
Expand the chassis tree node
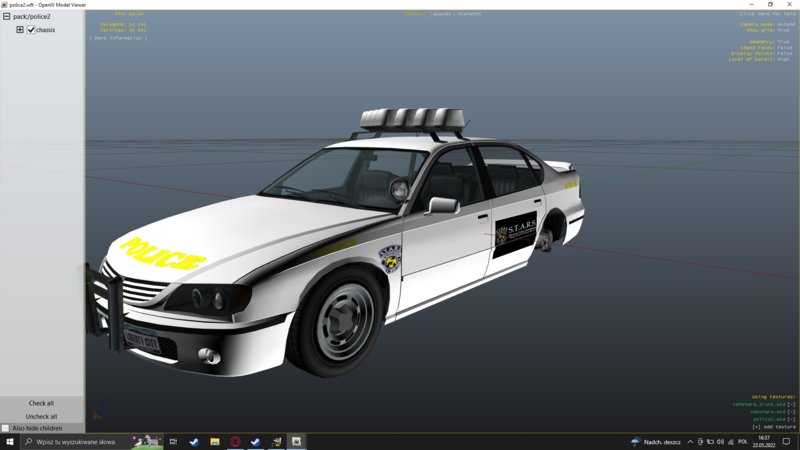pos(20,30)
